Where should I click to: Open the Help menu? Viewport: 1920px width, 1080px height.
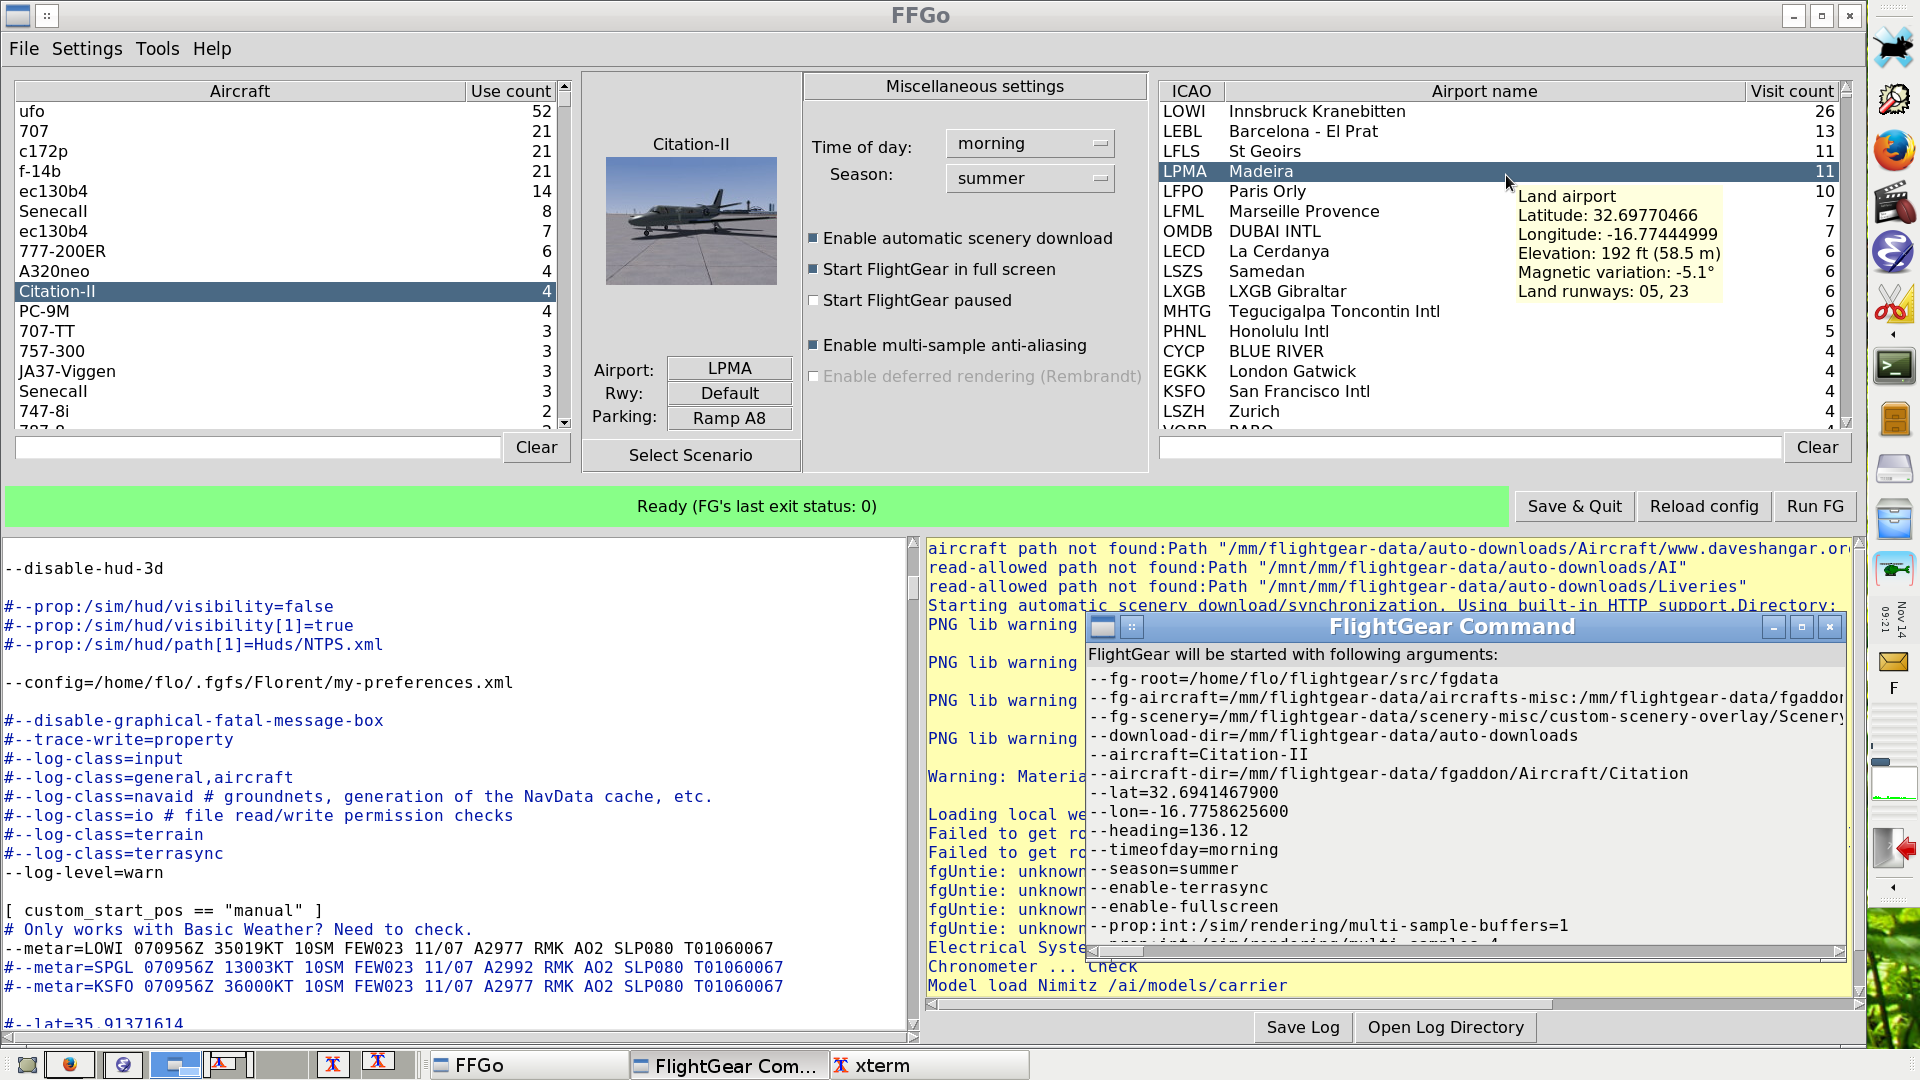pyautogui.click(x=212, y=49)
